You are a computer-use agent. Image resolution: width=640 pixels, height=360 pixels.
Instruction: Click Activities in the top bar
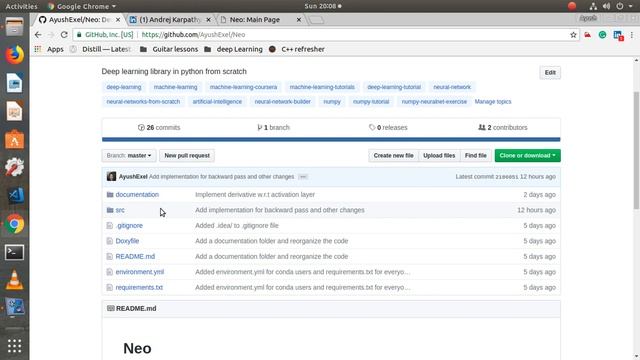click(x=21, y=6)
